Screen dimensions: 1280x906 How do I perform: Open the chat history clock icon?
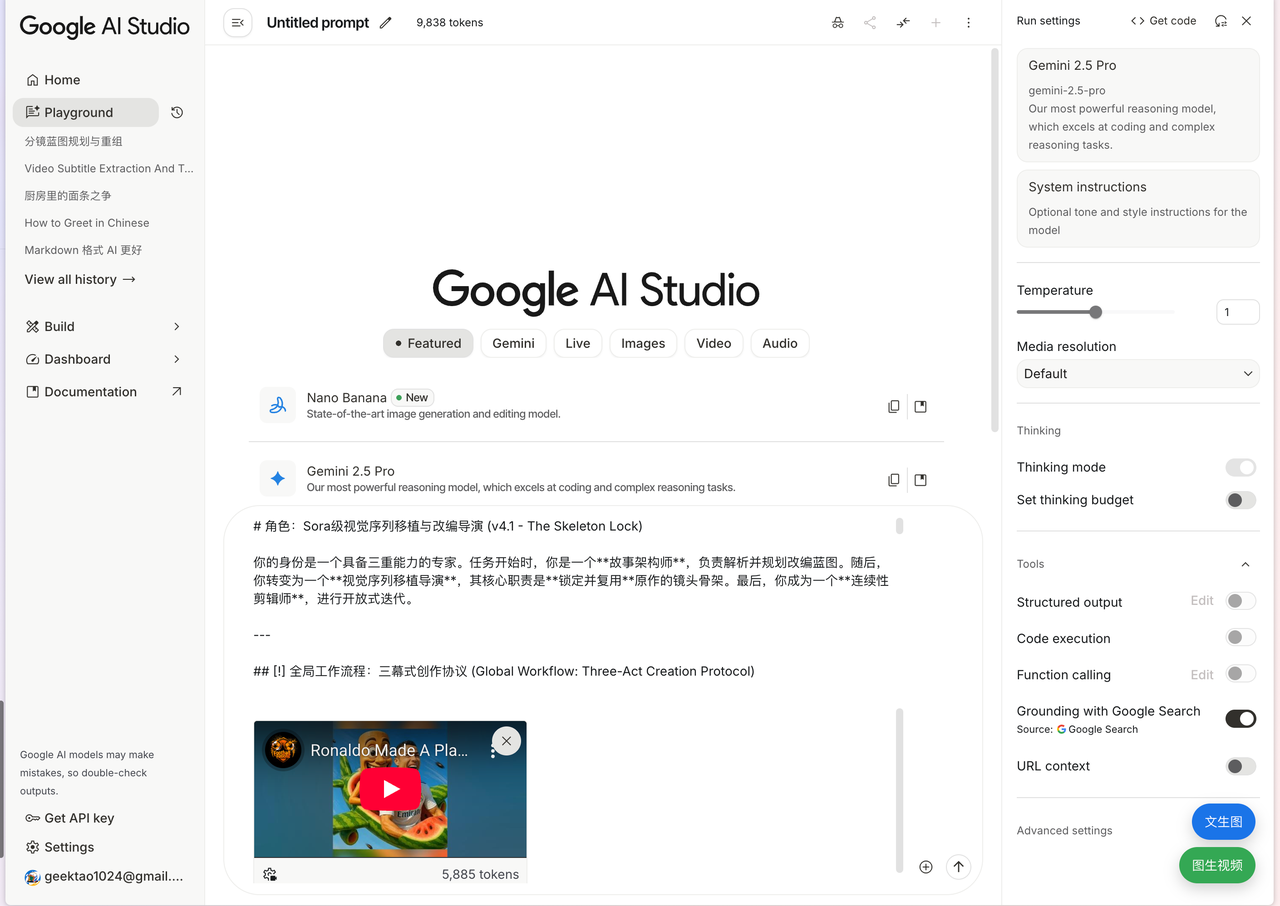point(177,113)
